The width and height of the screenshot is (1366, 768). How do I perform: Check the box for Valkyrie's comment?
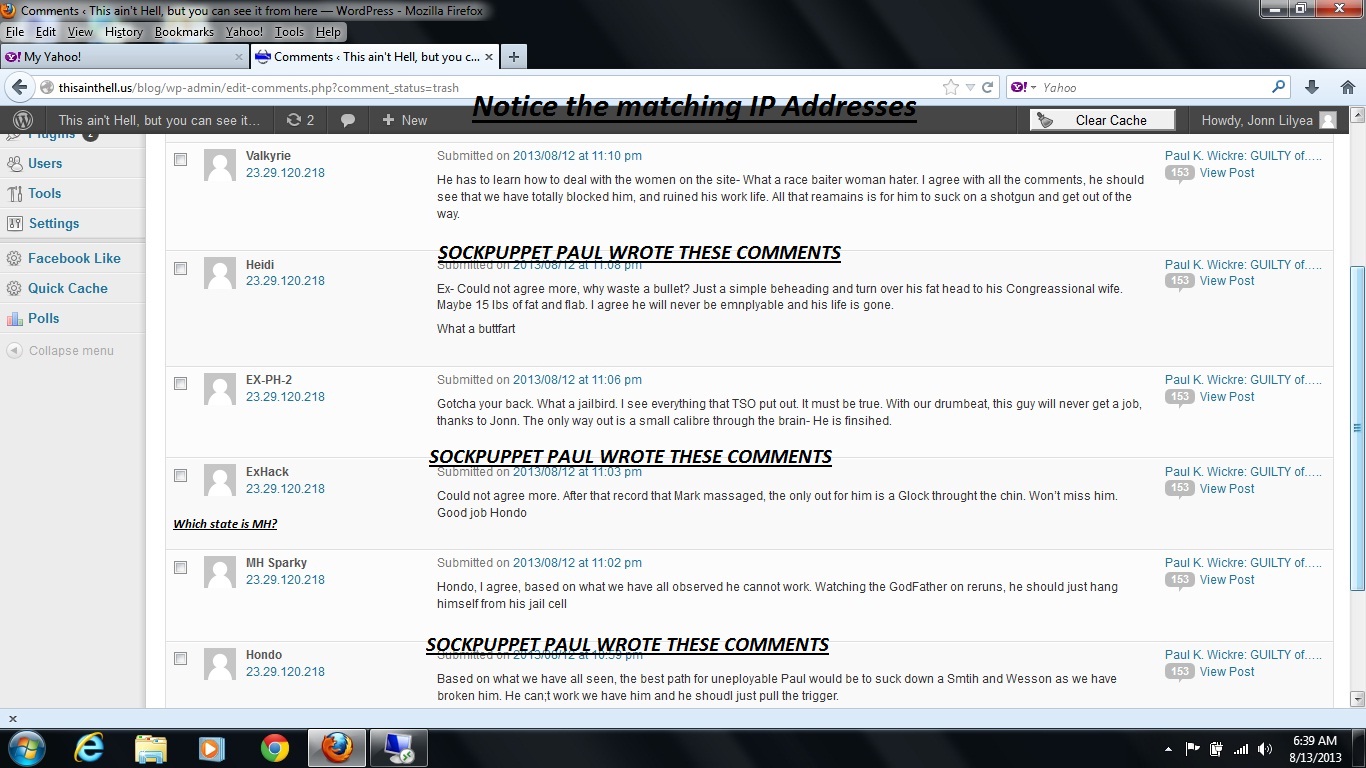coord(181,160)
